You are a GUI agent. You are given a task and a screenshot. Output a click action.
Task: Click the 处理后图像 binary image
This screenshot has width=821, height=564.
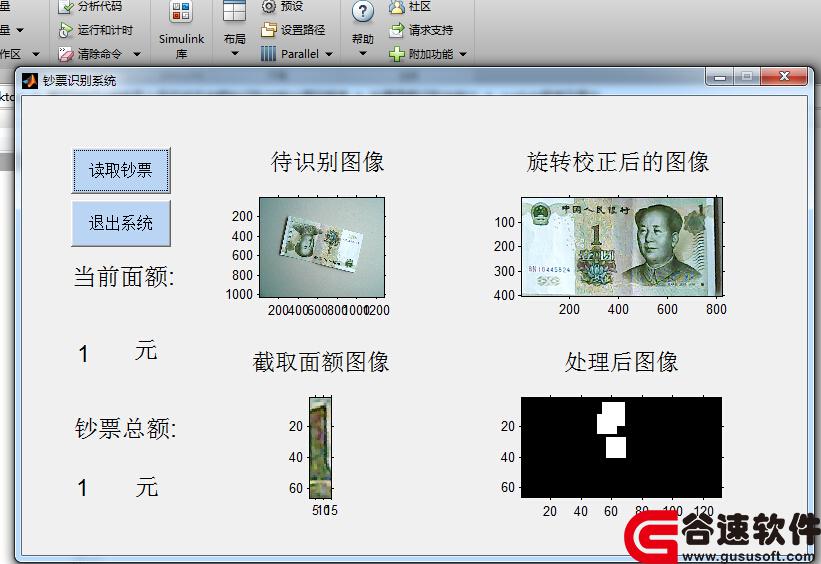click(622, 447)
